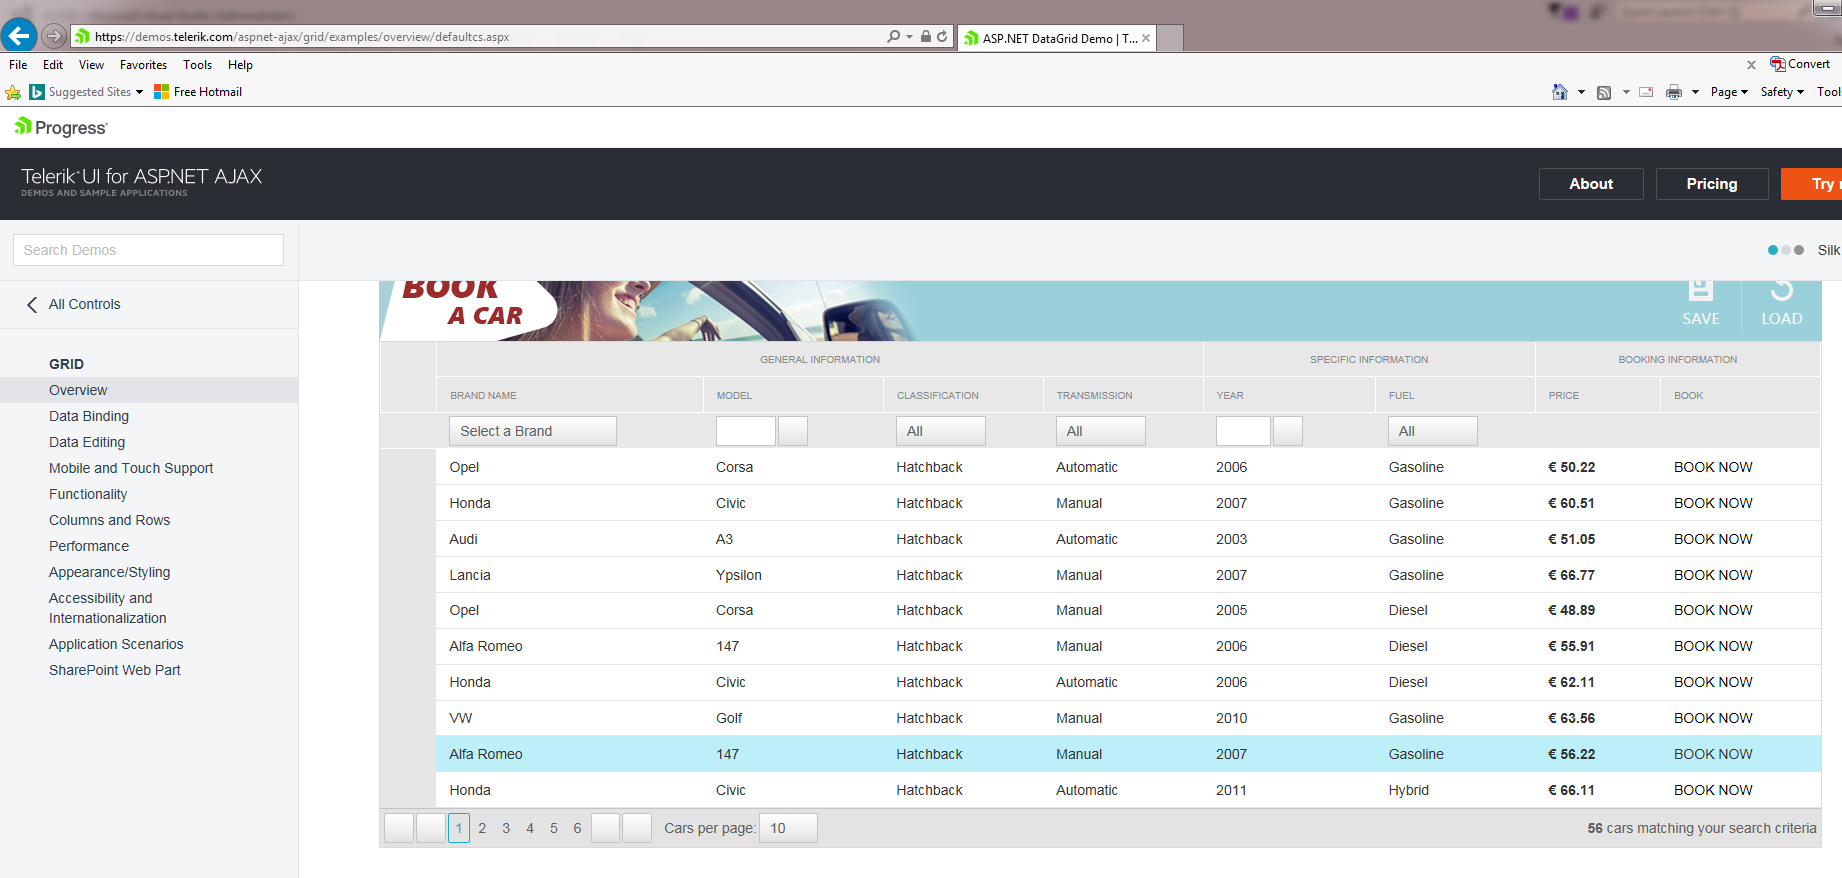Click the Search Demos input field
The width and height of the screenshot is (1842, 878).
pos(148,250)
